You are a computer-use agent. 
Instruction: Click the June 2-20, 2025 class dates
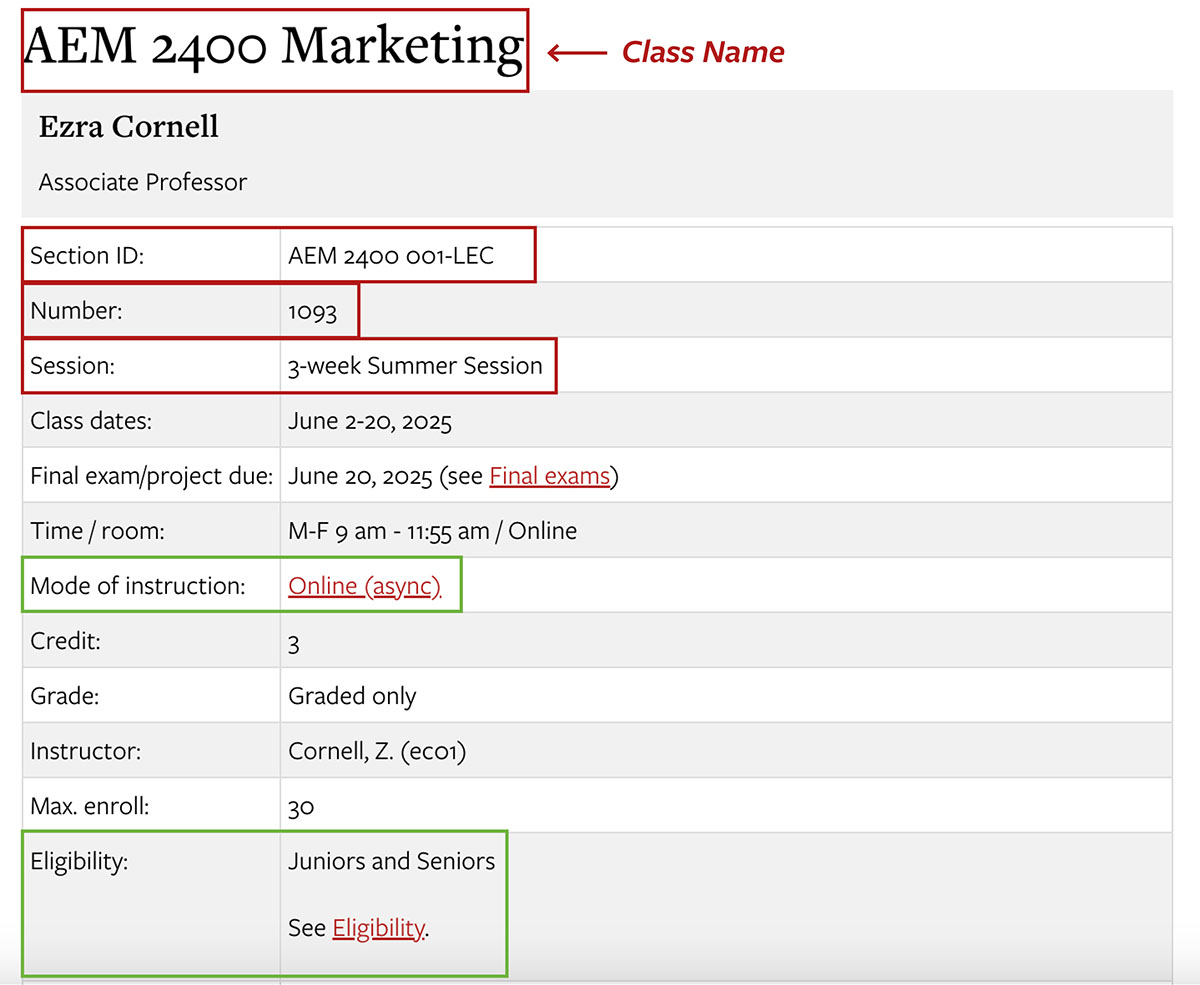point(369,421)
